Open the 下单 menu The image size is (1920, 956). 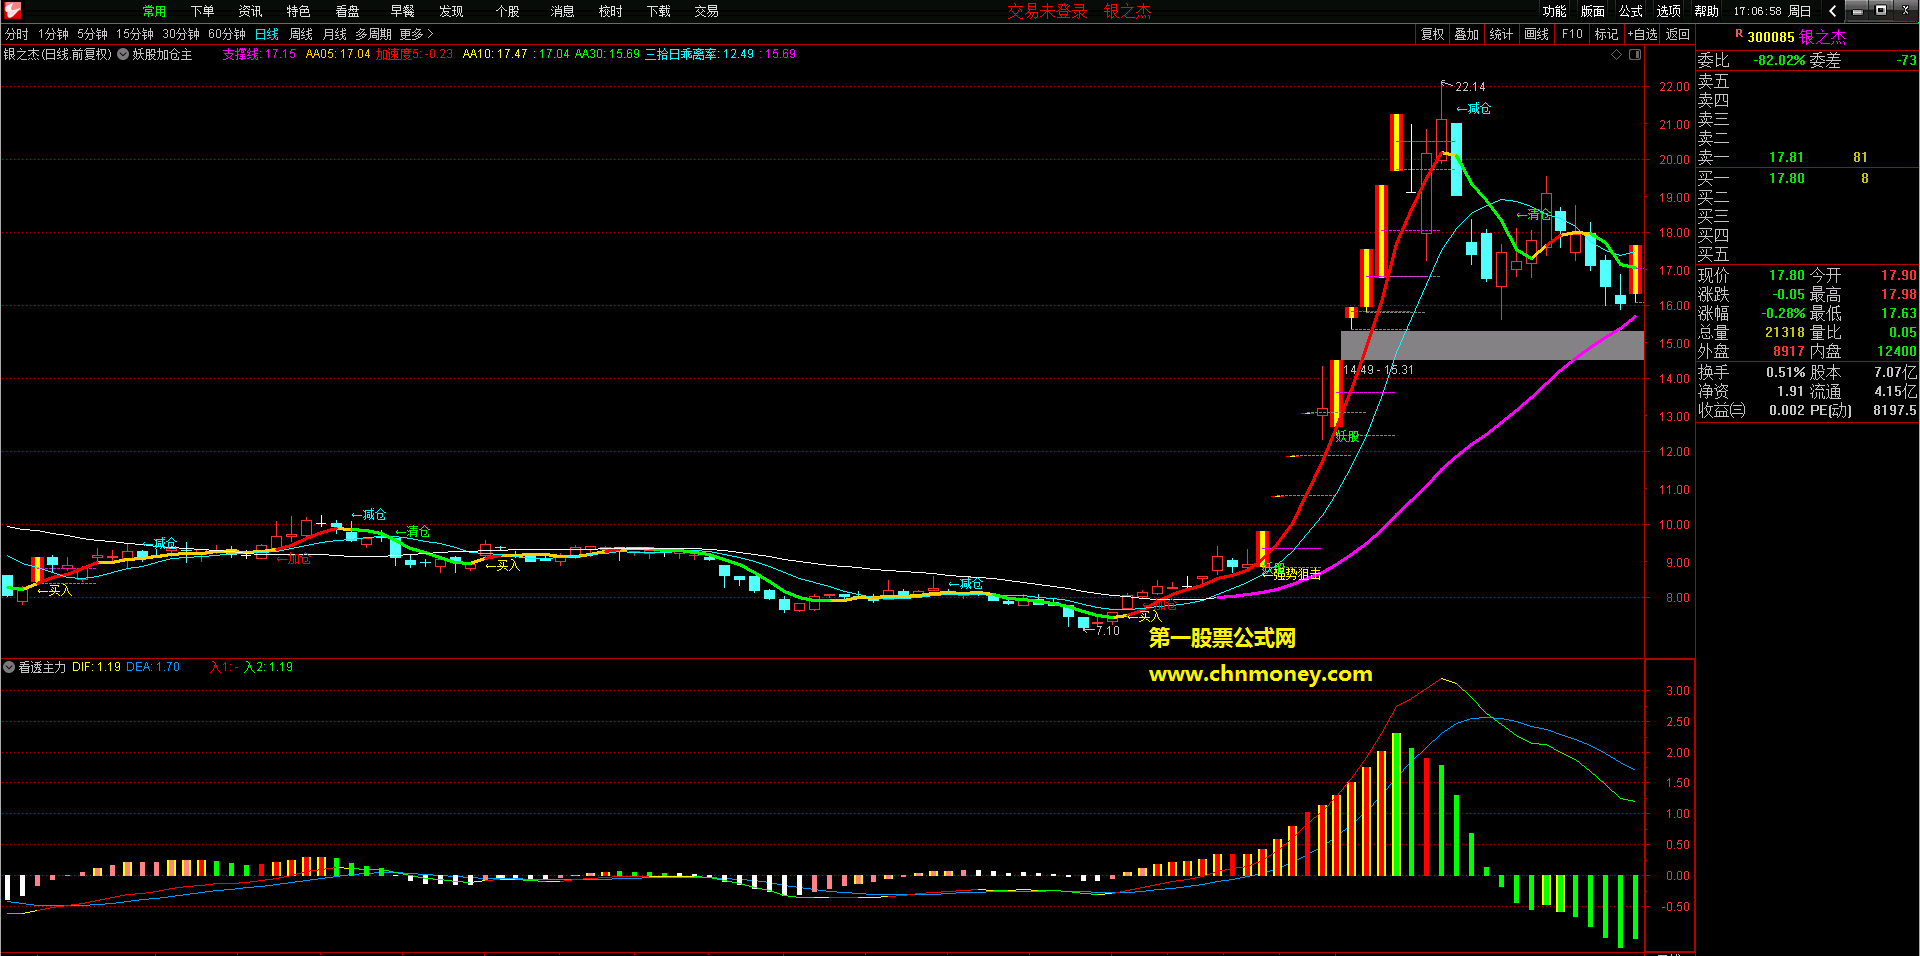pyautogui.click(x=202, y=11)
